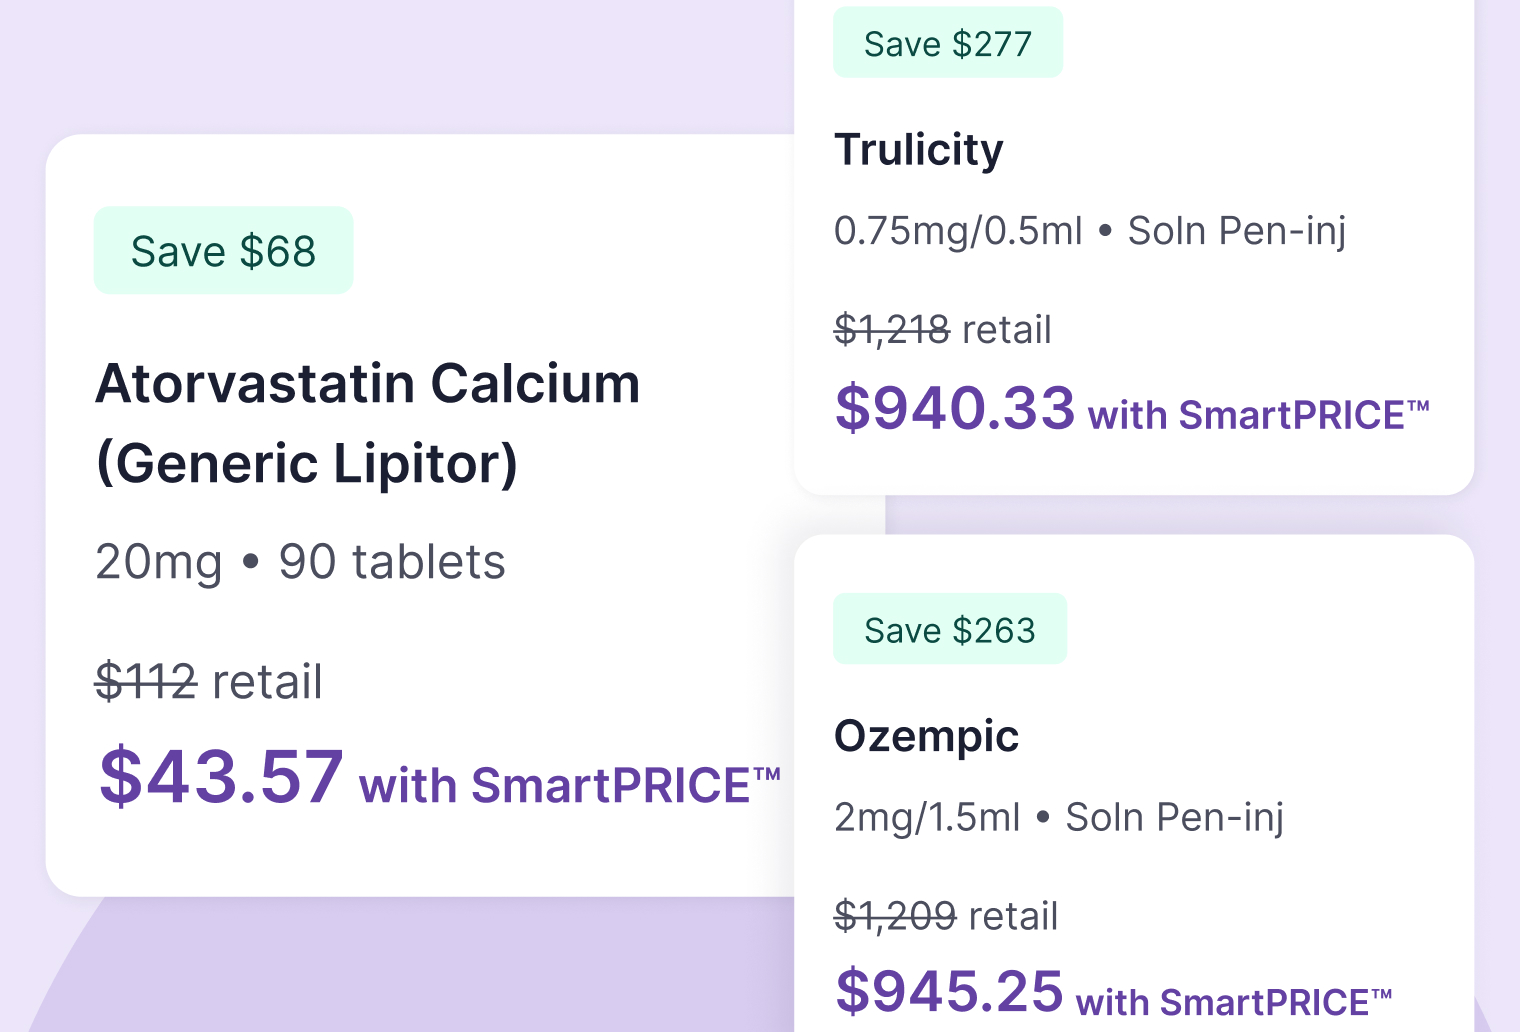Click Ozempic 2mg/1.5ml Soln Pen-inj text
This screenshot has width=1520, height=1032.
click(1059, 817)
